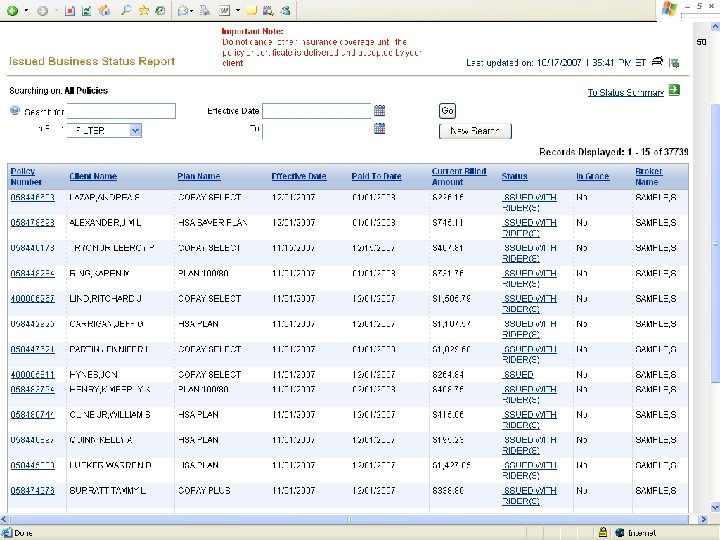Click the Search for text field

point(122,111)
